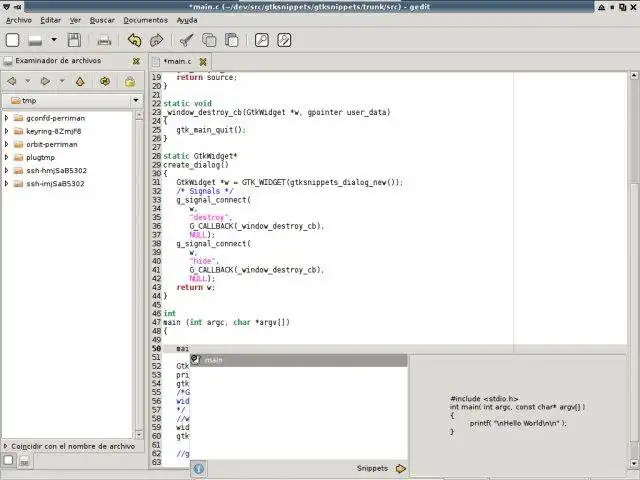Cut the selection with the scissors icon
This screenshot has width=640, height=480.
(187, 40)
